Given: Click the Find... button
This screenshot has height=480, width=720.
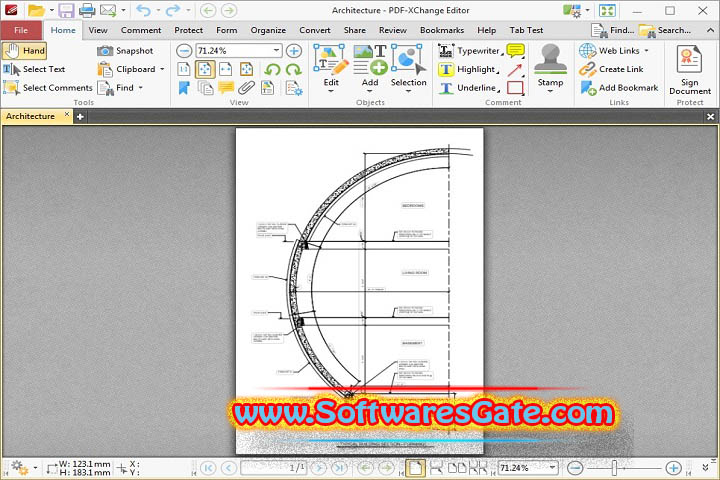Looking at the screenshot, I should pos(613,30).
